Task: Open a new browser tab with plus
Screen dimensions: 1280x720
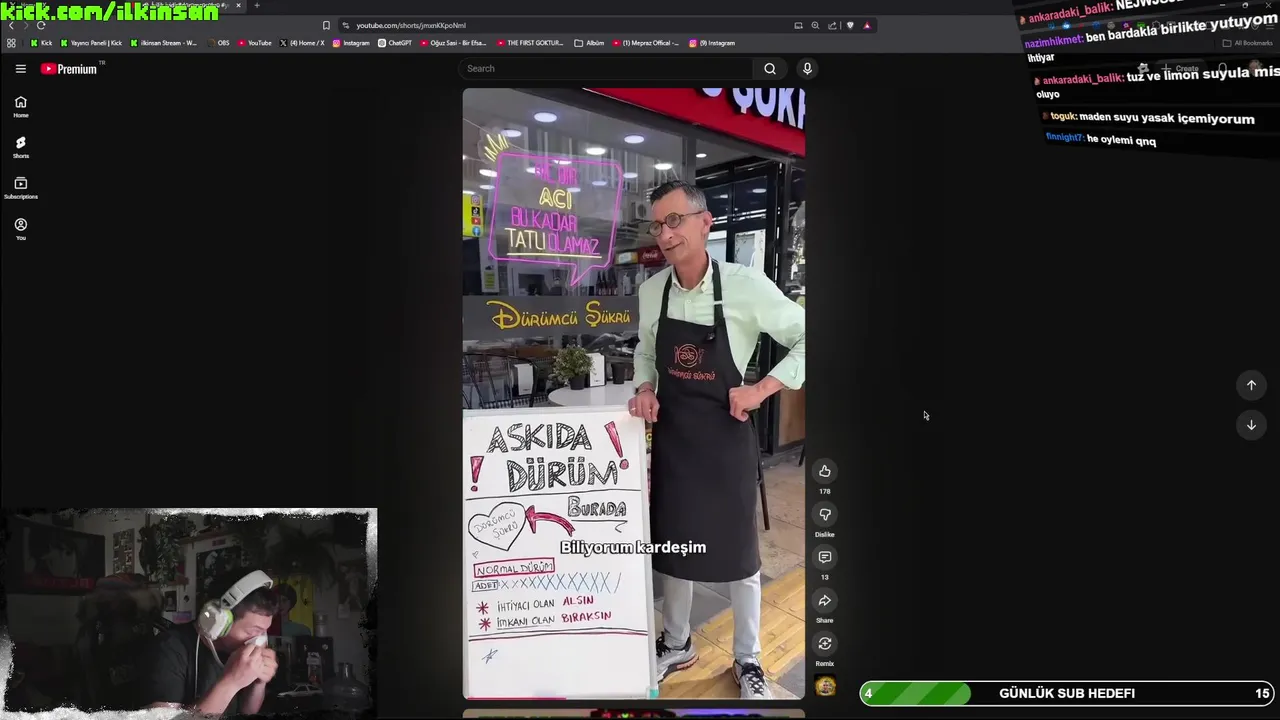Action: tap(257, 6)
